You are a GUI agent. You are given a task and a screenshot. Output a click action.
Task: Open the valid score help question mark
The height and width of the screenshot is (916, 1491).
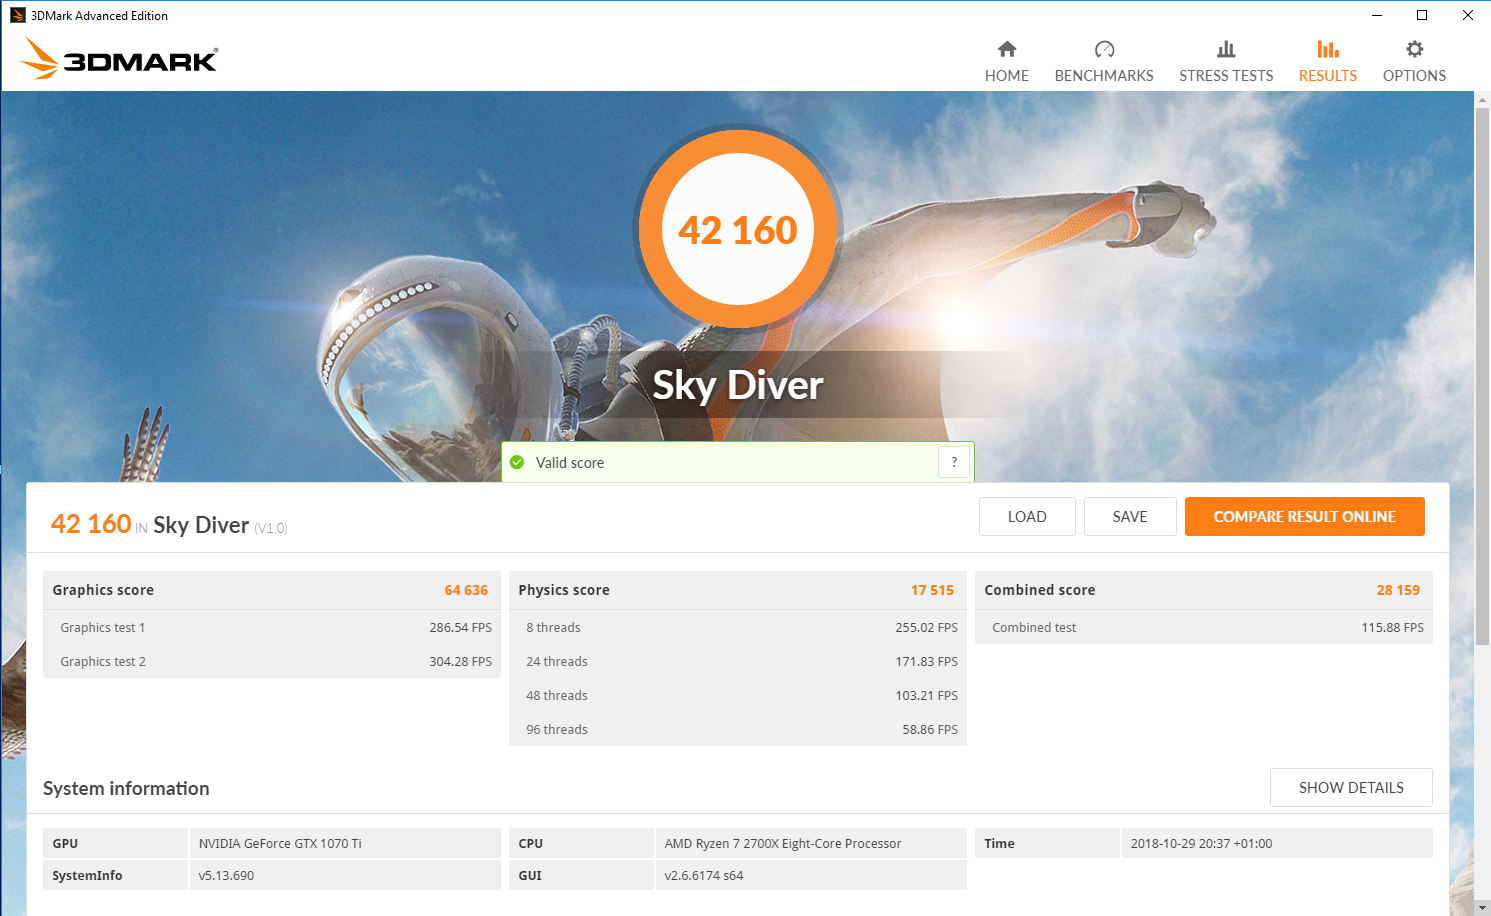pos(954,462)
